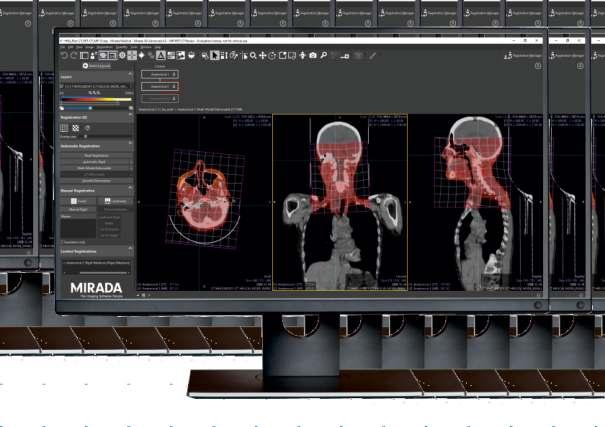Click the sagittal fused CT view
605x427 pixels.
point(476,202)
